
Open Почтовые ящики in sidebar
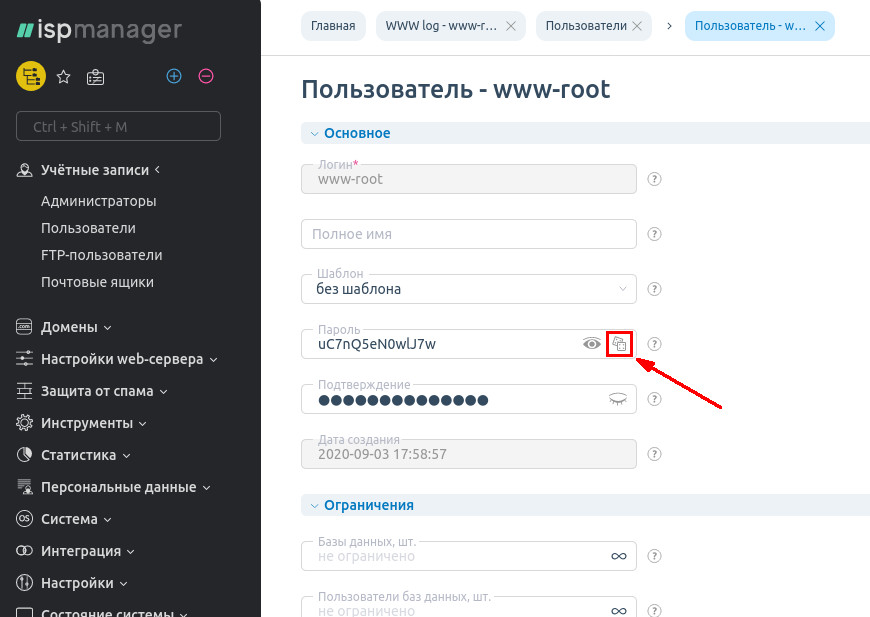[x=97, y=282]
